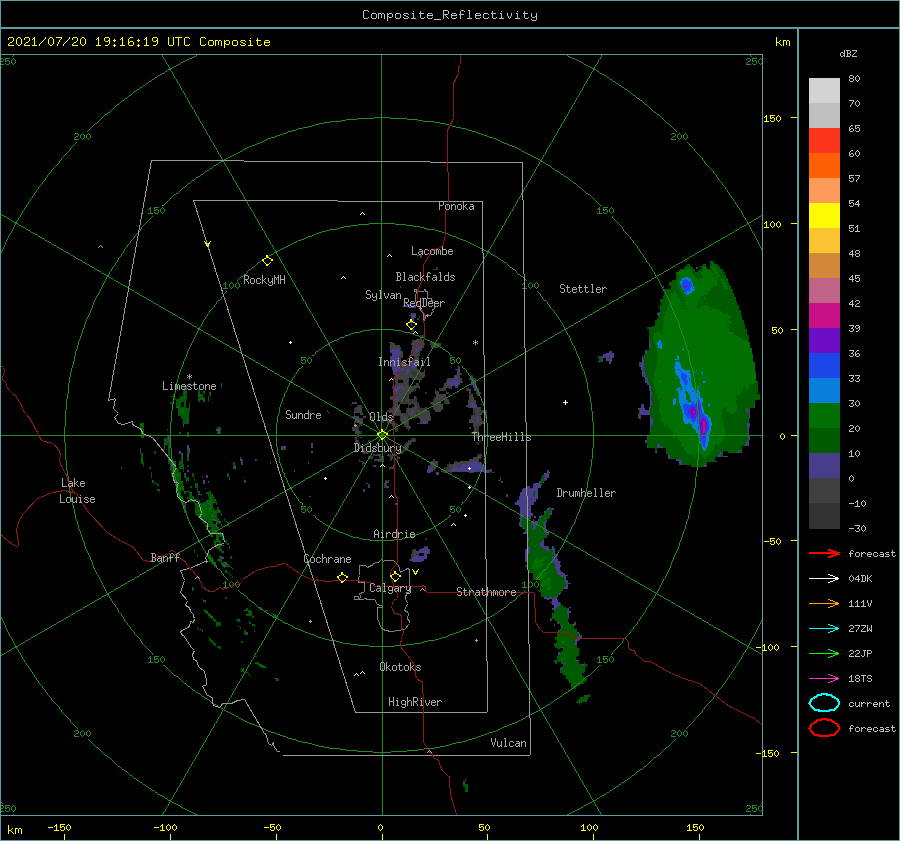Click the cyan 27ZW arrow legend icon
The image size is (900, 841).
click(825, 629)
